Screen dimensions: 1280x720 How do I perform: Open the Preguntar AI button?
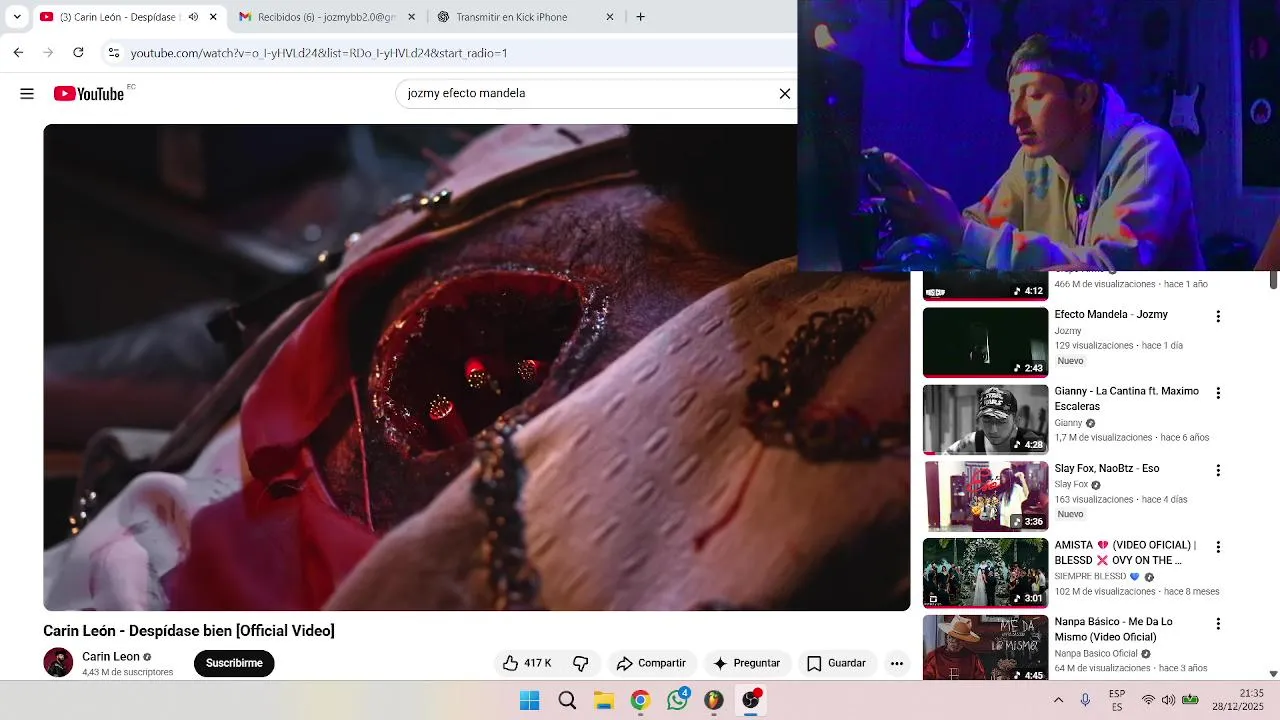[x=746, y=663]
